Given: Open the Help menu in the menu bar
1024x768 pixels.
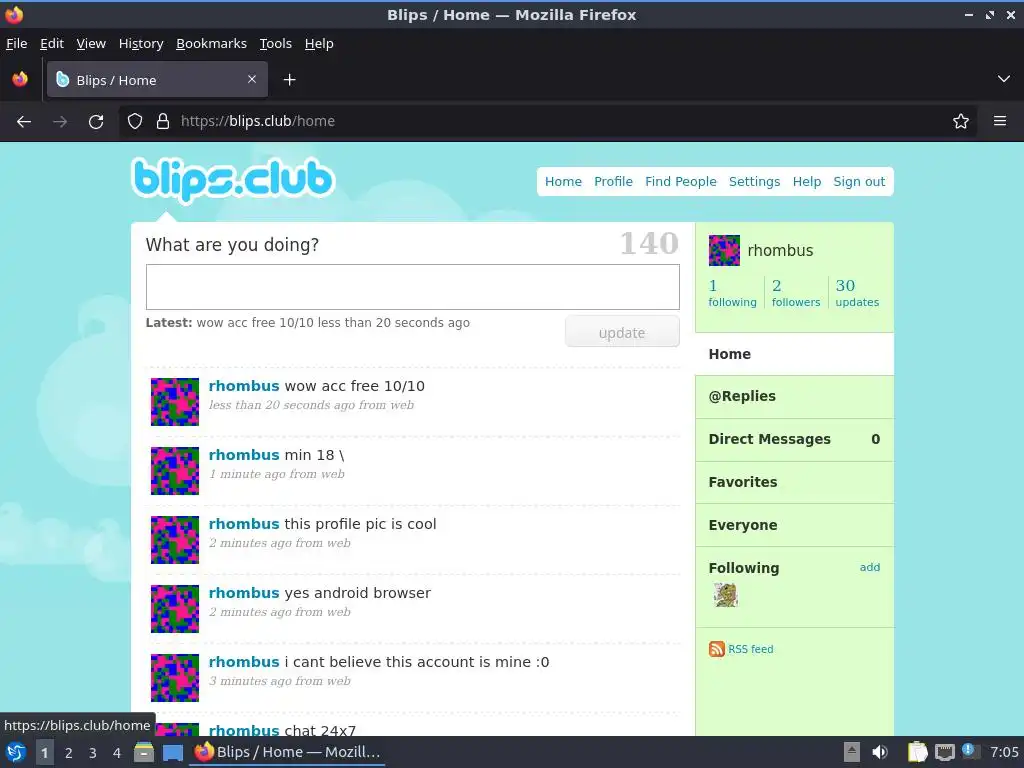Looking at the screenshot, I should pyautogui.click(x=319, y=44).
